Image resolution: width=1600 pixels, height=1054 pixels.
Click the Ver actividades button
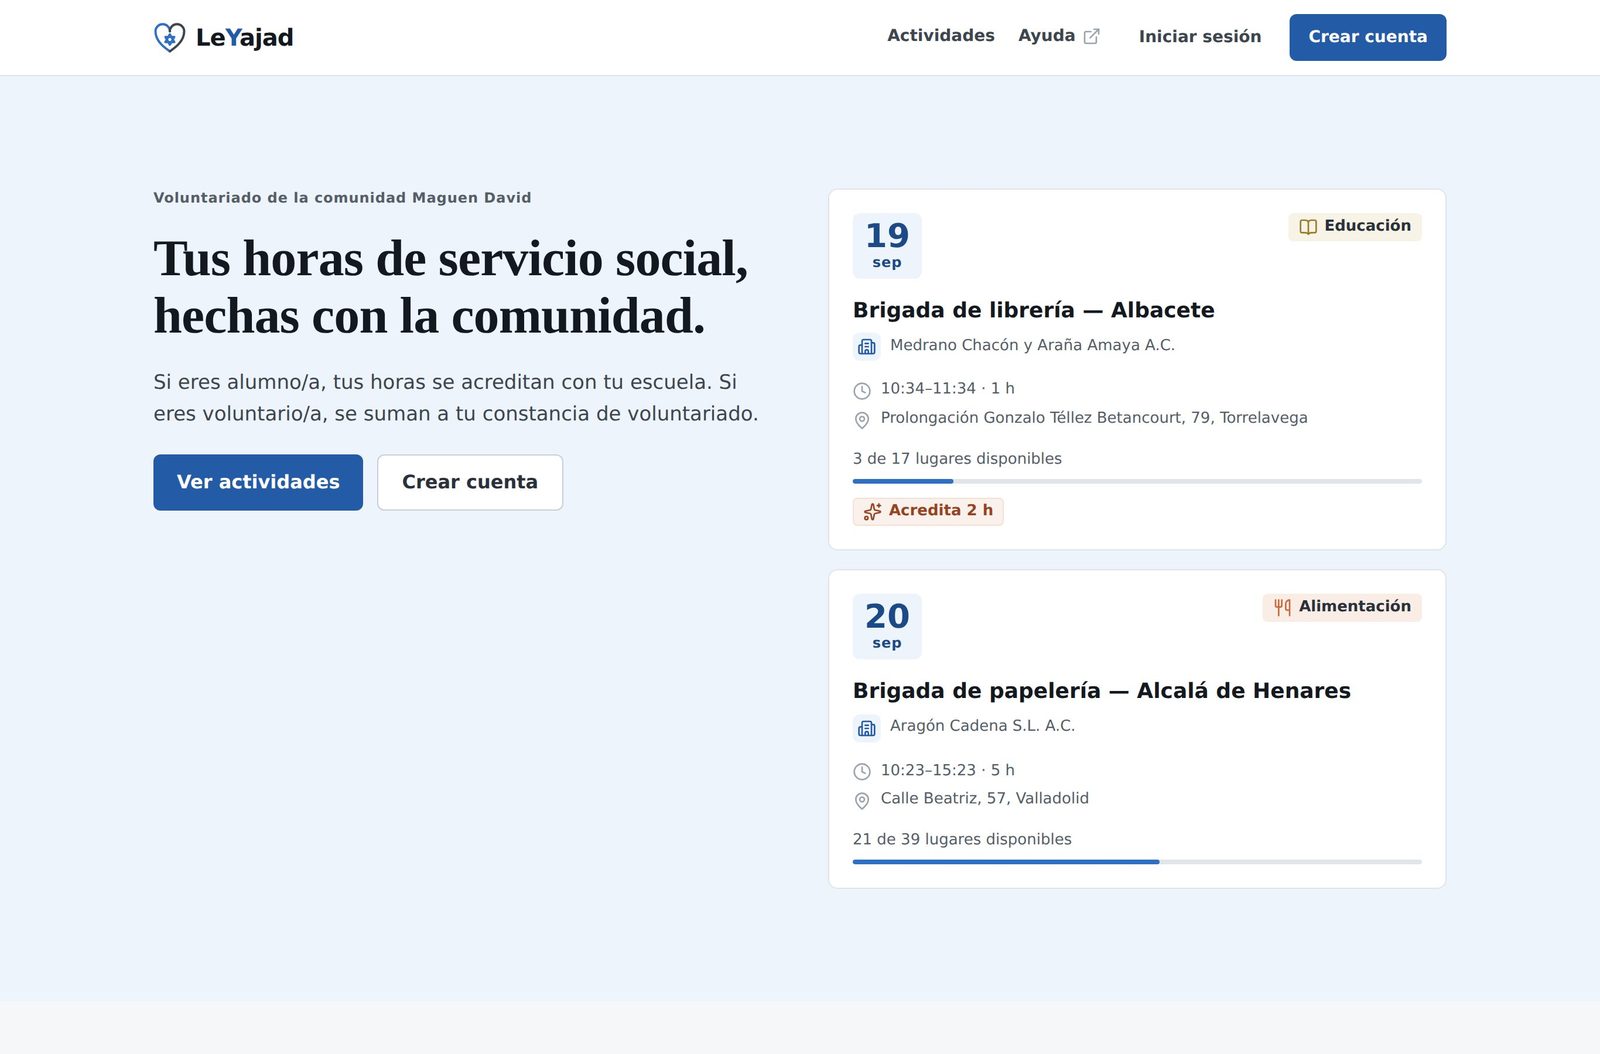pos(258,482)
